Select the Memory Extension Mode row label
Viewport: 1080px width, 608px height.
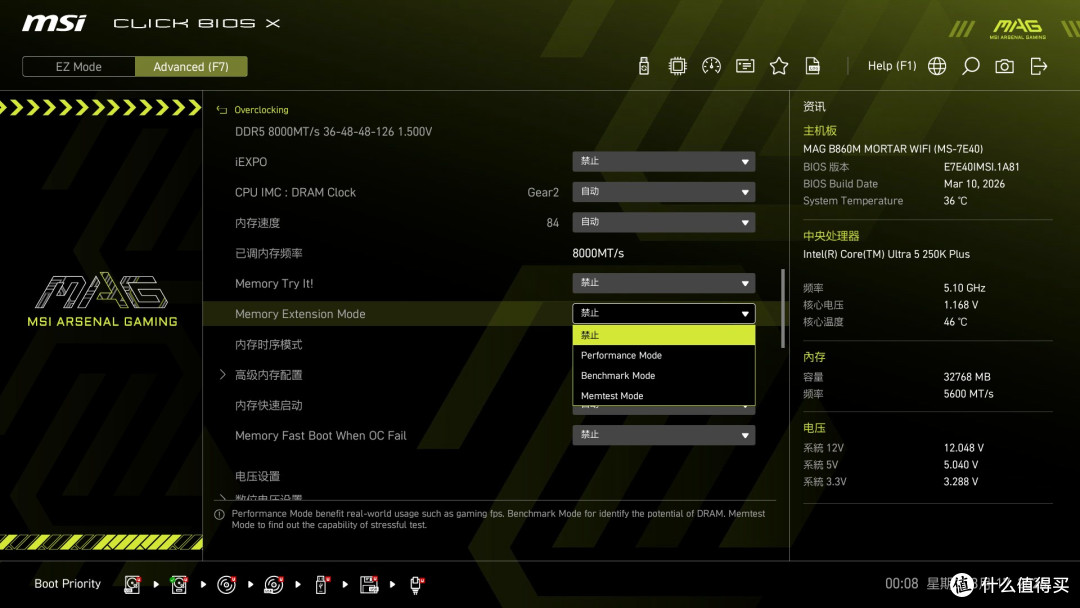300,314
